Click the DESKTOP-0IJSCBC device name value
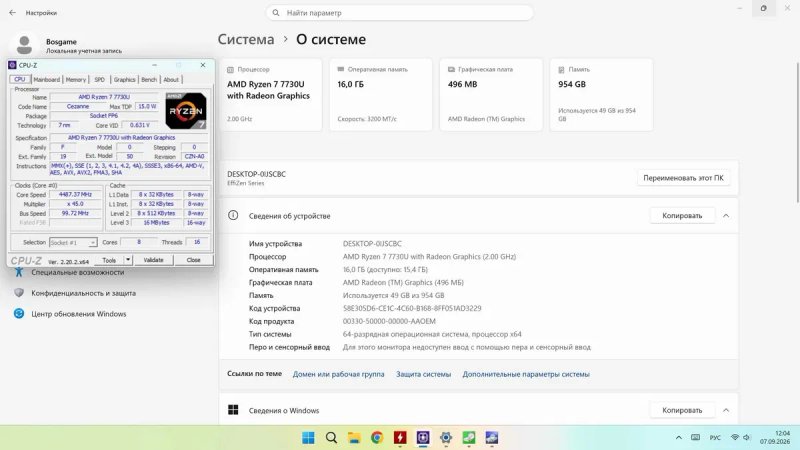Image resolution: width=800 pixels, height=450 pixels. click(x=372, y=243)
